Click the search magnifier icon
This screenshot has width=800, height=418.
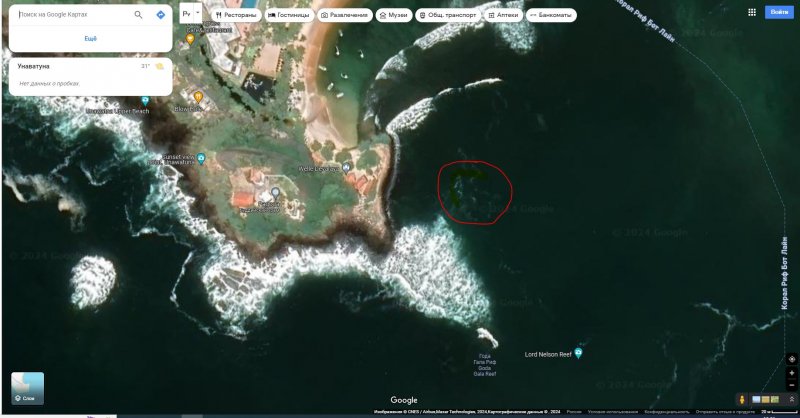pyautogui.click(x=136, y=15)
